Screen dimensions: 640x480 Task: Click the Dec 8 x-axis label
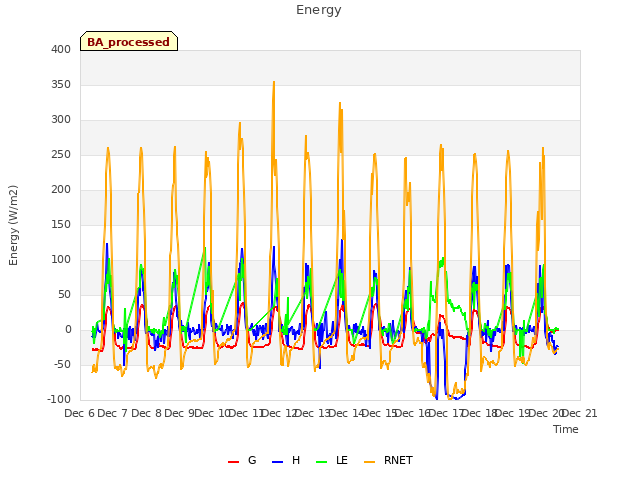146,413
